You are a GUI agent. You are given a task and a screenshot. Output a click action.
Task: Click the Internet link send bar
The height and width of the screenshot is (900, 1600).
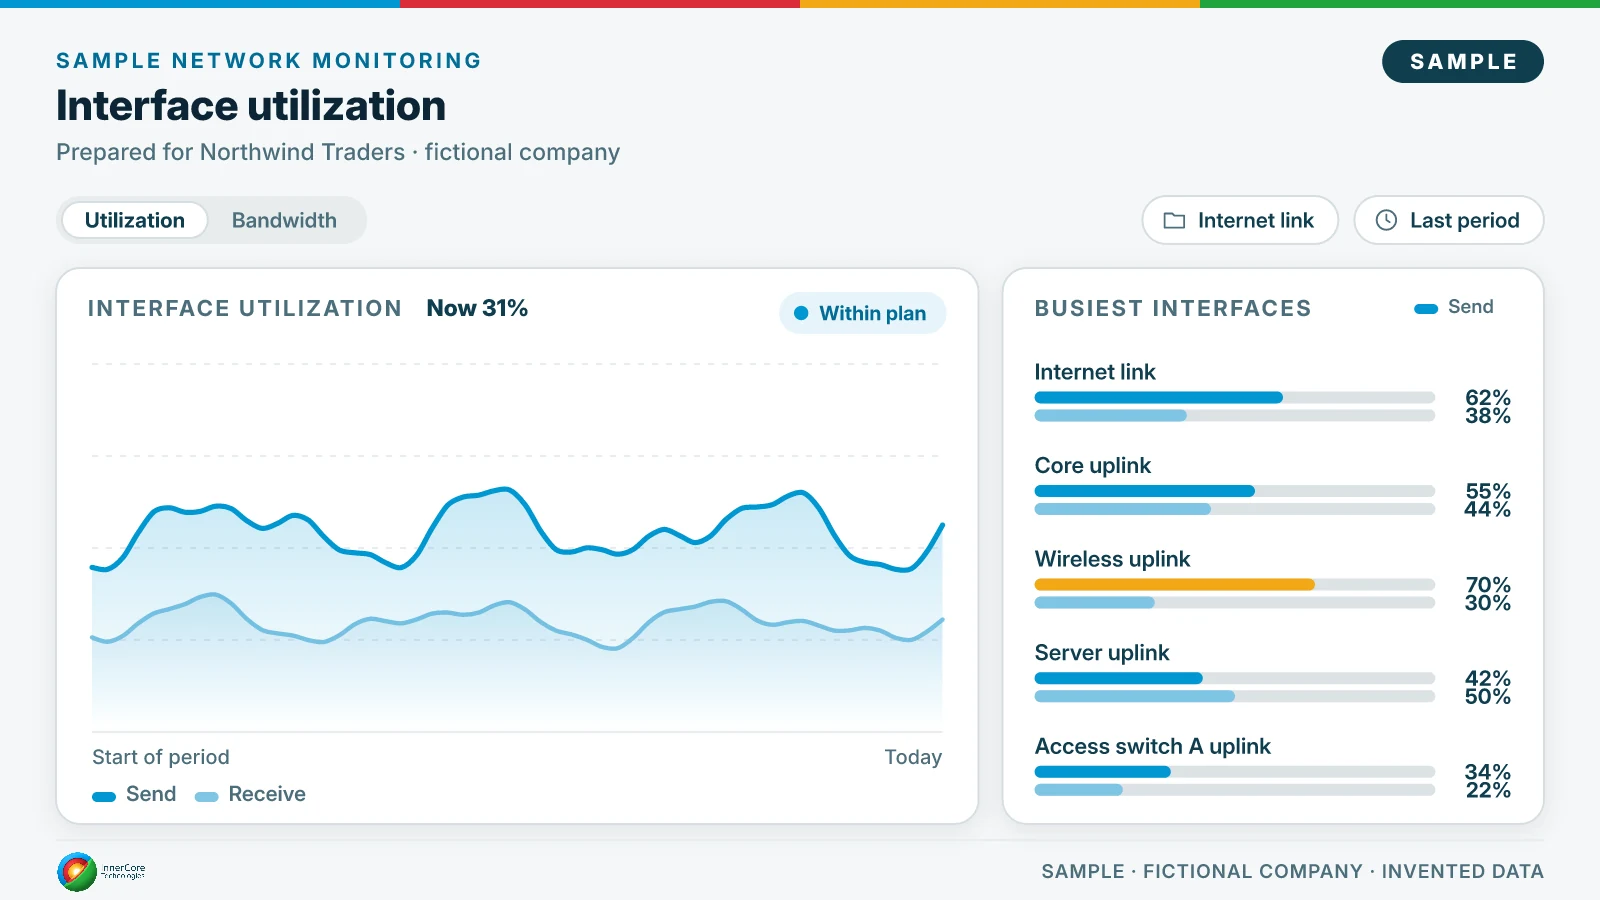(1159, 398)
